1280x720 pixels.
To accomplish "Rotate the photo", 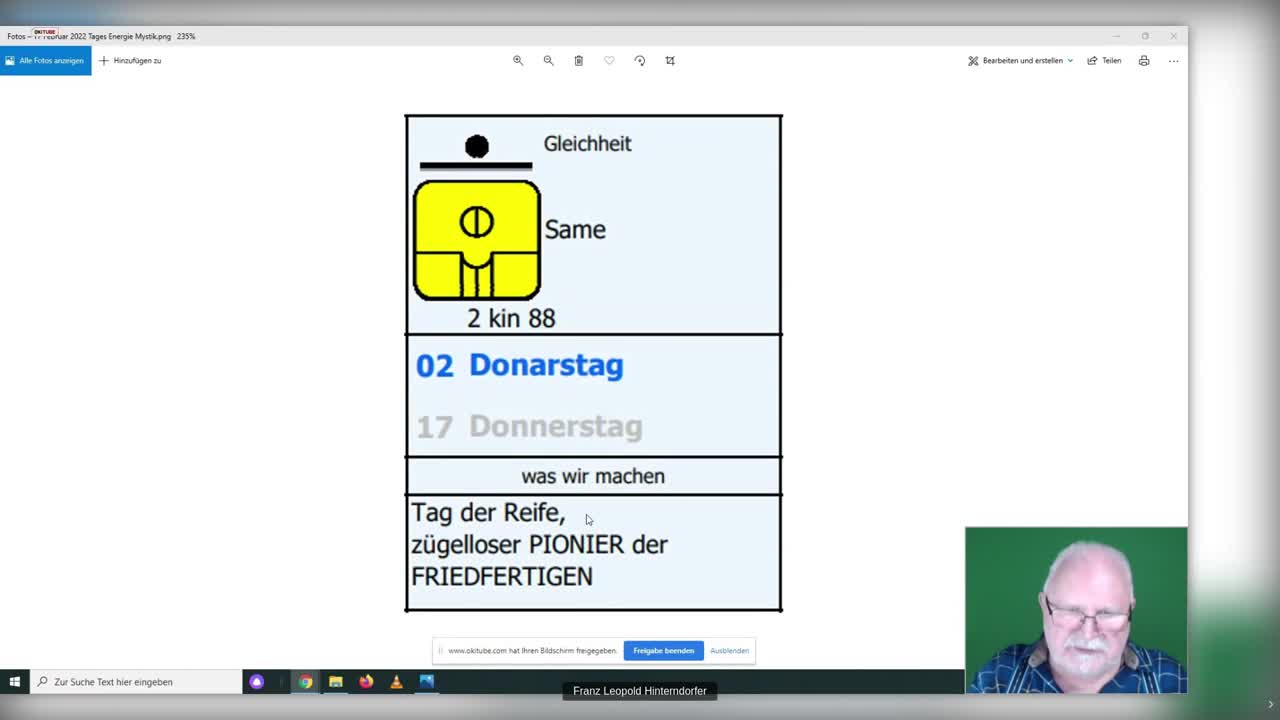I will pos(640,60).
